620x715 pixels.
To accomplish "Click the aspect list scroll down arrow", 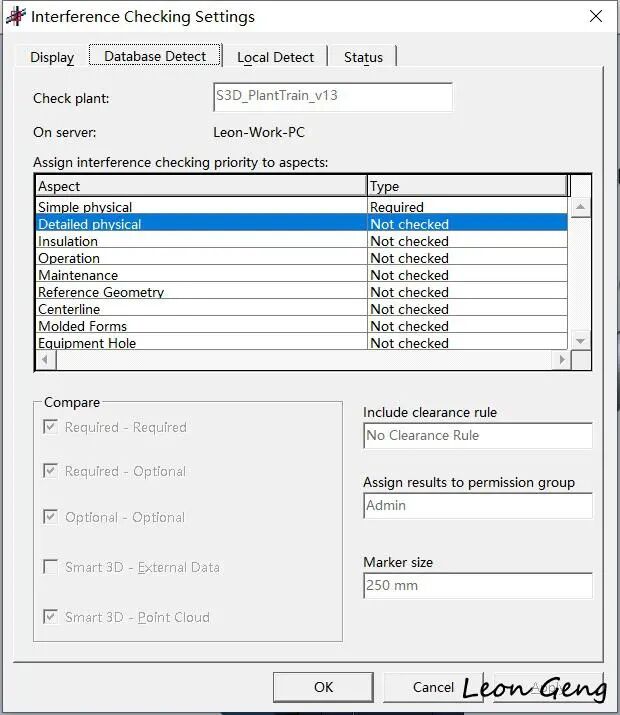I will [x=580, y=341].
